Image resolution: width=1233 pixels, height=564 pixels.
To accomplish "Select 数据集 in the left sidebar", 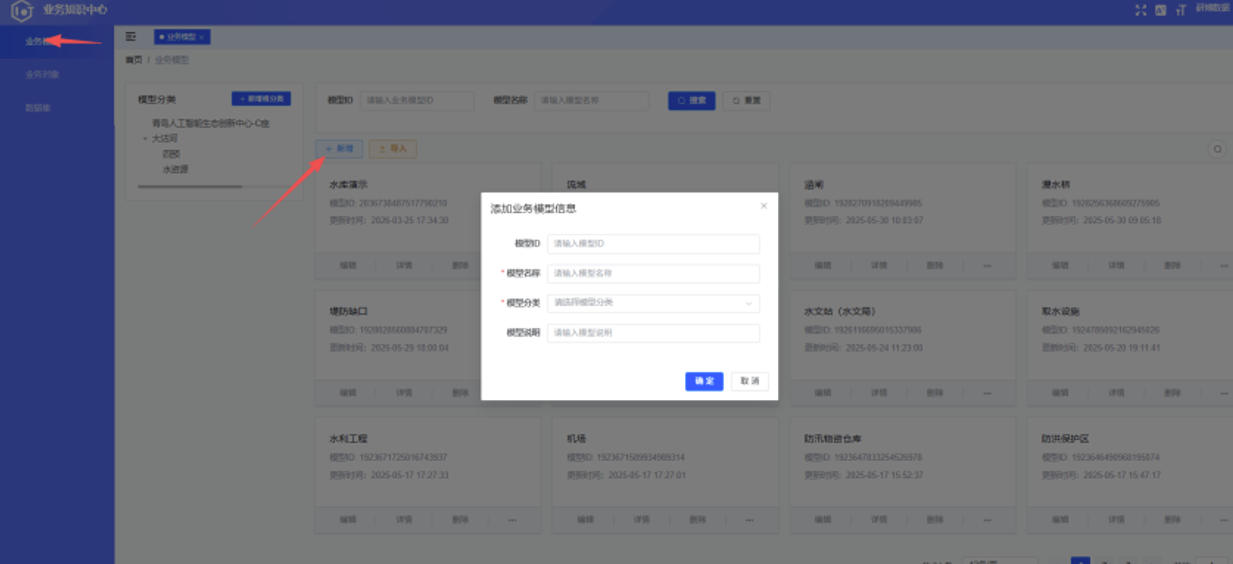I will point(38,107).
